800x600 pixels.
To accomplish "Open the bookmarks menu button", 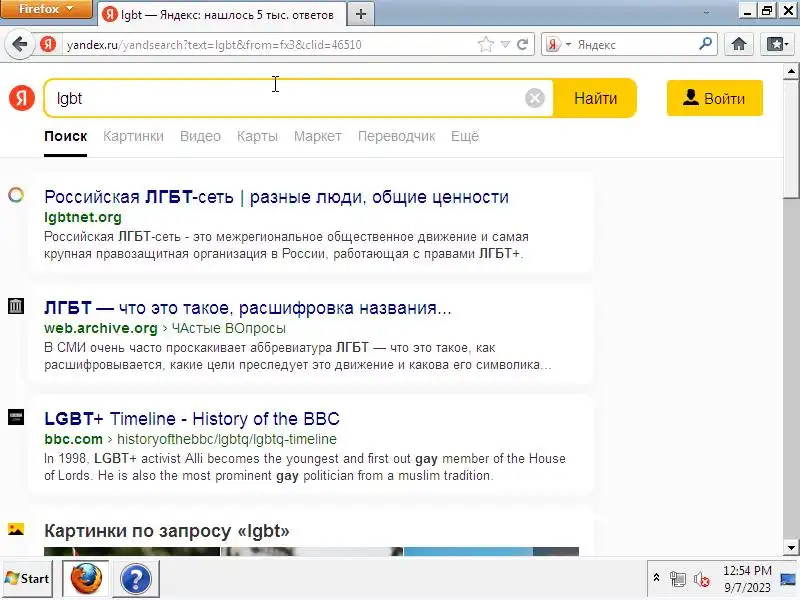I will click(x=778, y=44).
